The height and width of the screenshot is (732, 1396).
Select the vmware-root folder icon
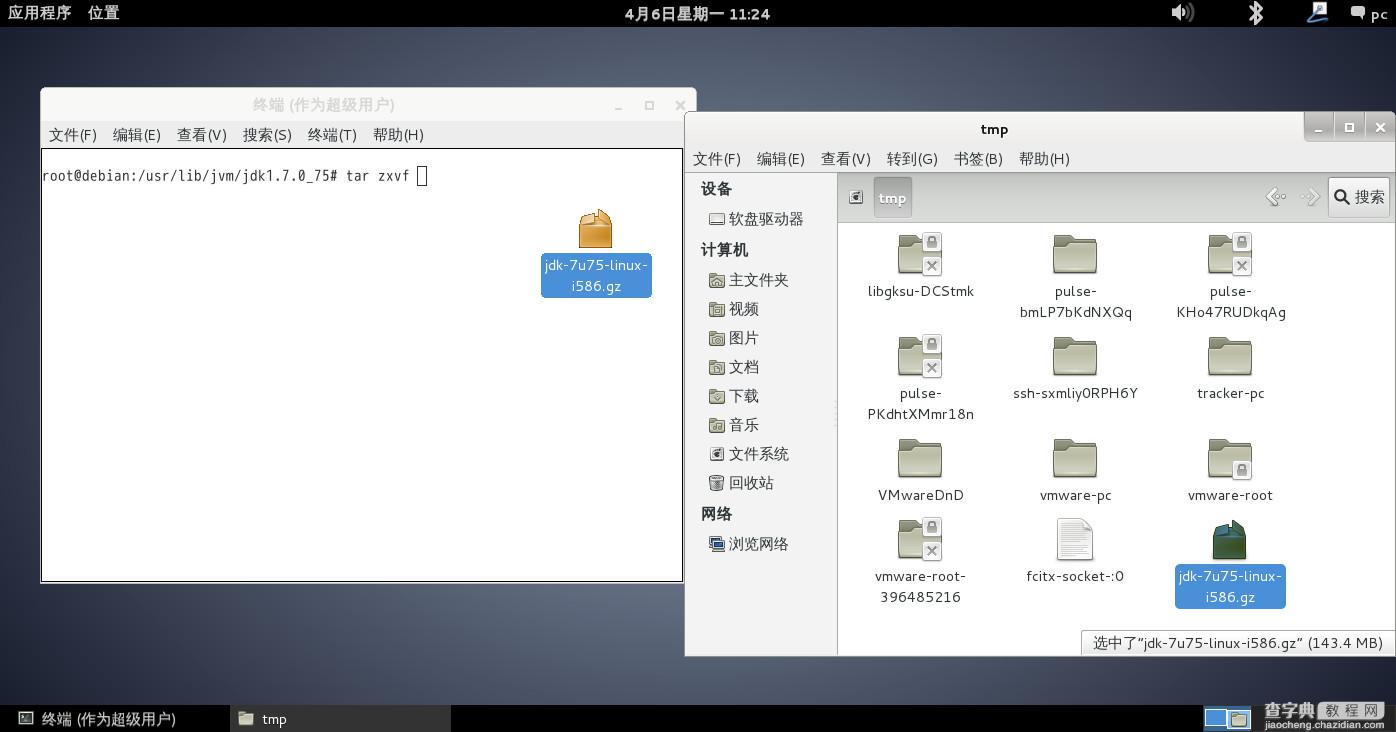(1230, 459)
